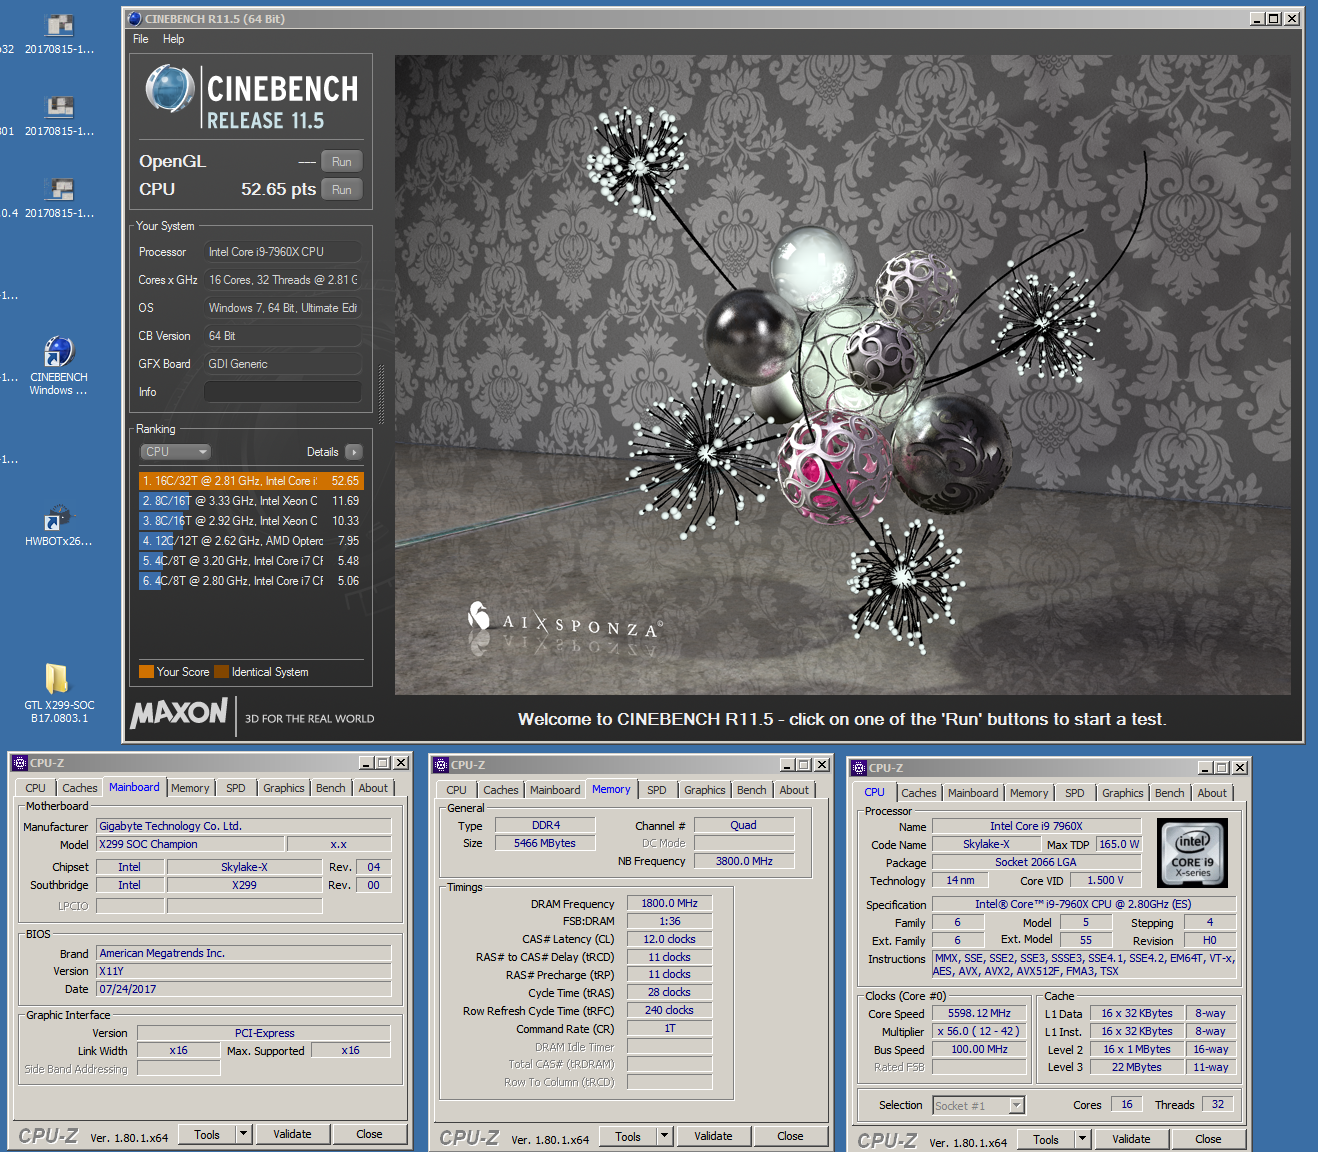Click Tools button in Memory CPU-Z window
The height and width of the screenshot is (1152, 1318).
[x=628, y=1136]
